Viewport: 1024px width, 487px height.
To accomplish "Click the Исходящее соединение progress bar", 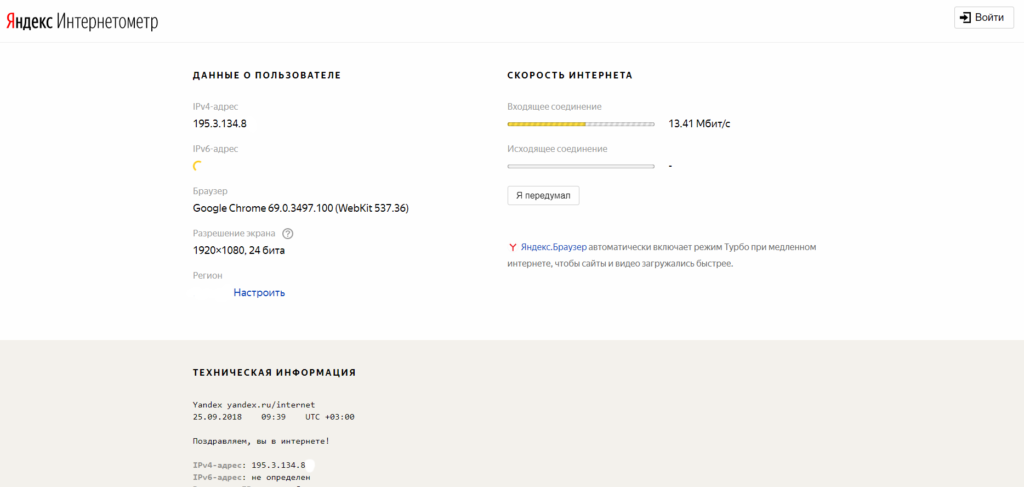I will (x=581, y=166).
